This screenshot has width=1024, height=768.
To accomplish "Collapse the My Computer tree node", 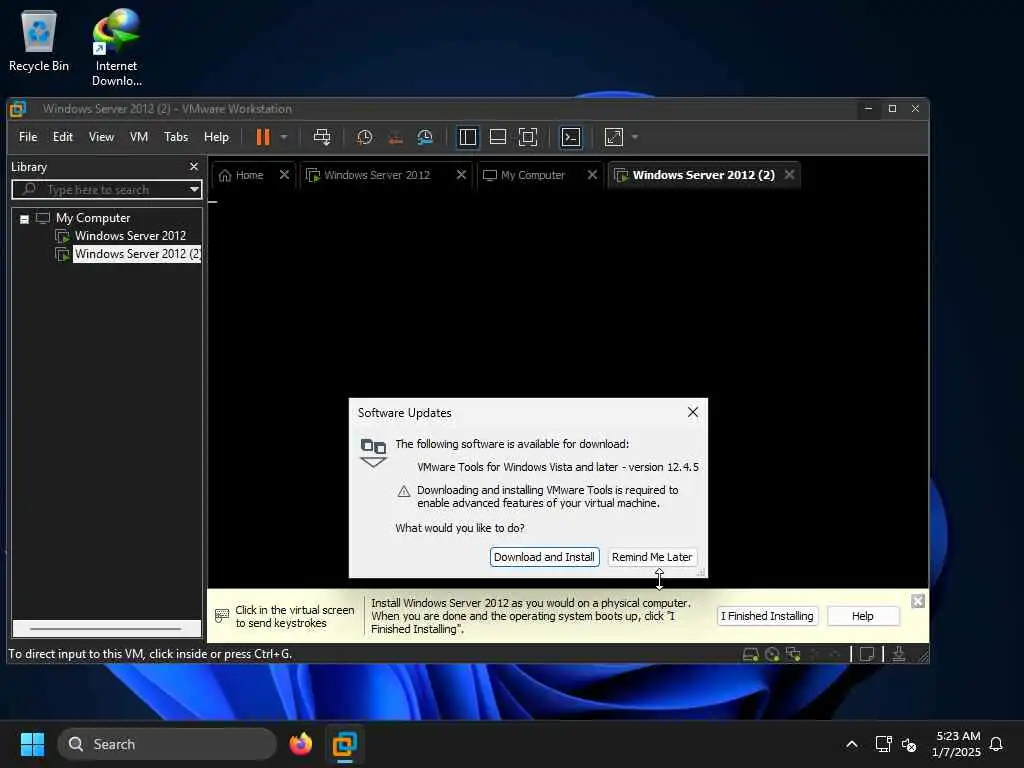I will pos(24,219).
